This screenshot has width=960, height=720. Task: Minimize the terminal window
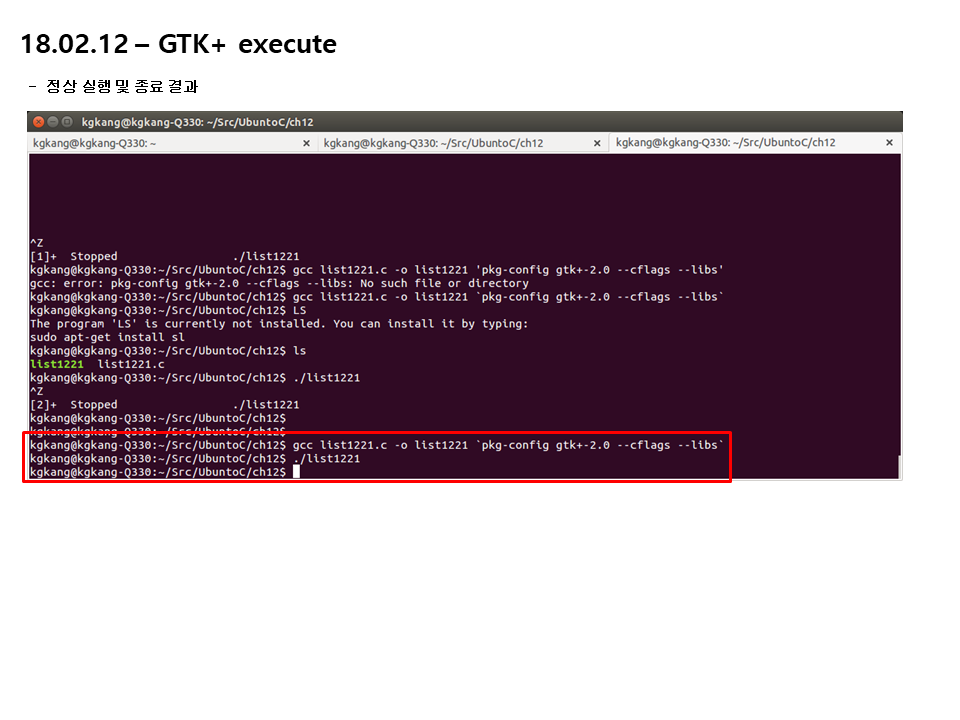tap(53, 122)
